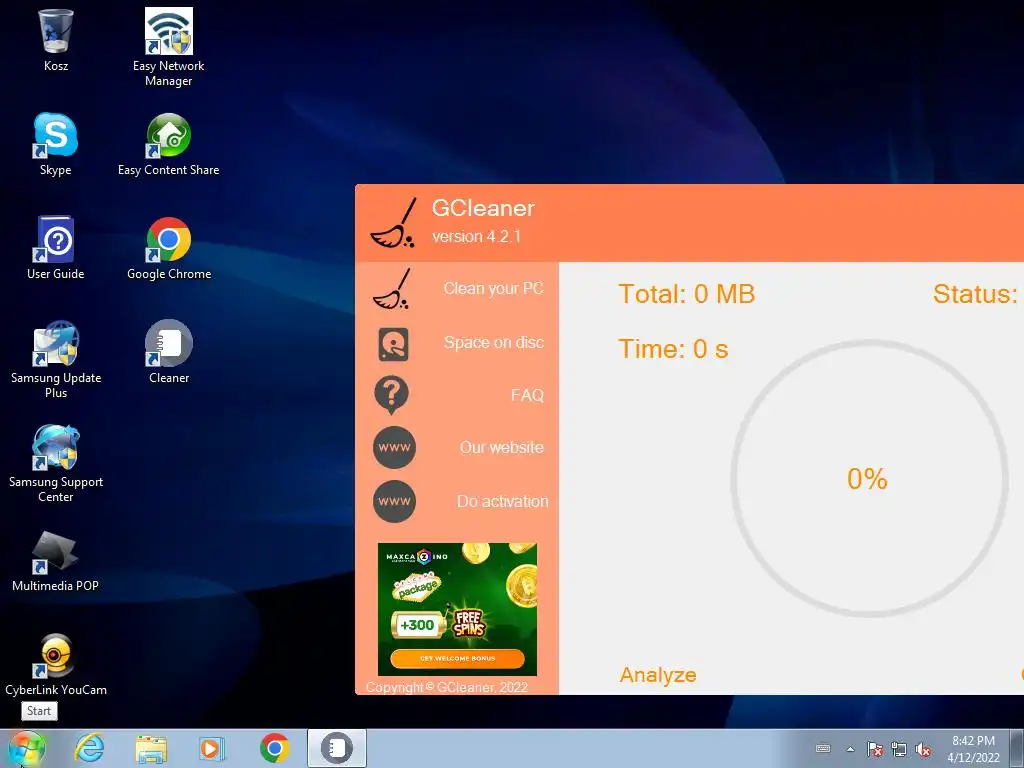Click the Get Welcome Bonus ad button
Viewport: 1024px width, 768px height.
pyautogui.click(x=457, y=658)
